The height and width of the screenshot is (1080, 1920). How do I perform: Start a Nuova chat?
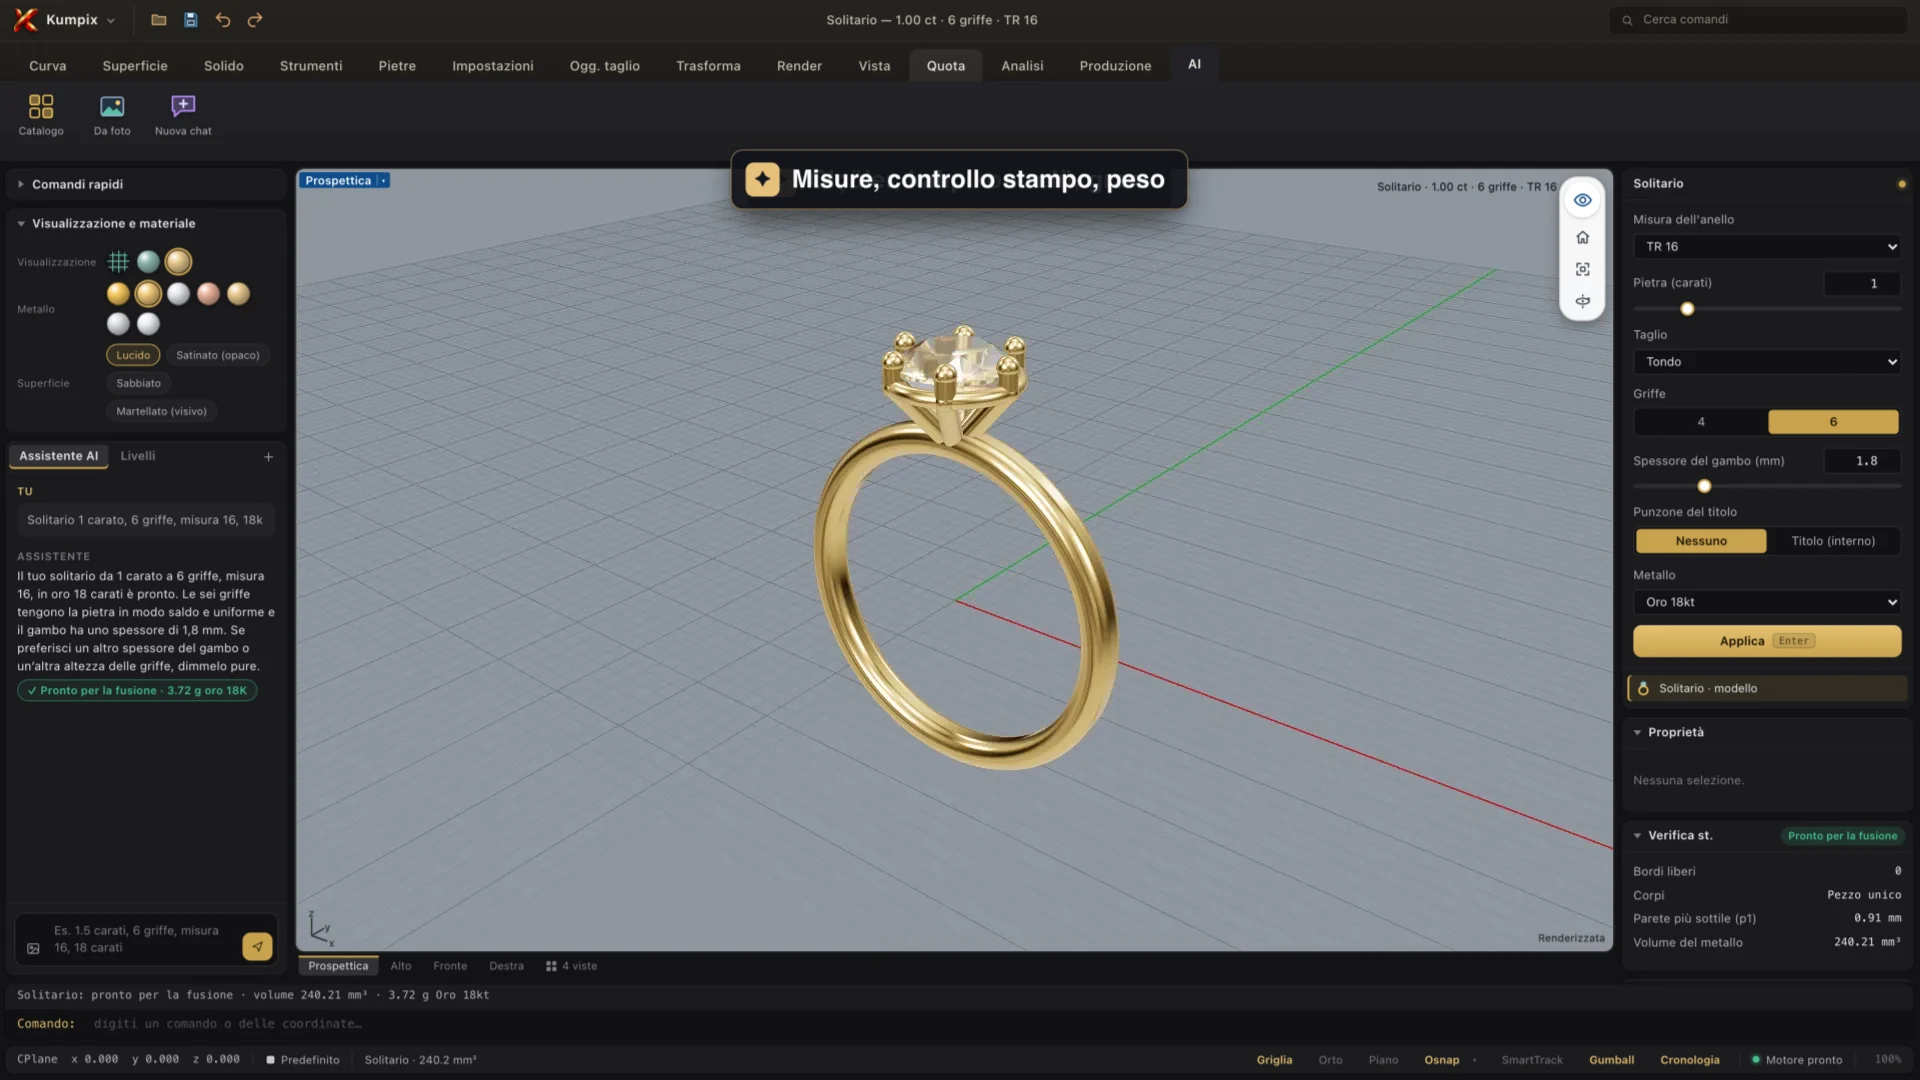pos(183,115)
